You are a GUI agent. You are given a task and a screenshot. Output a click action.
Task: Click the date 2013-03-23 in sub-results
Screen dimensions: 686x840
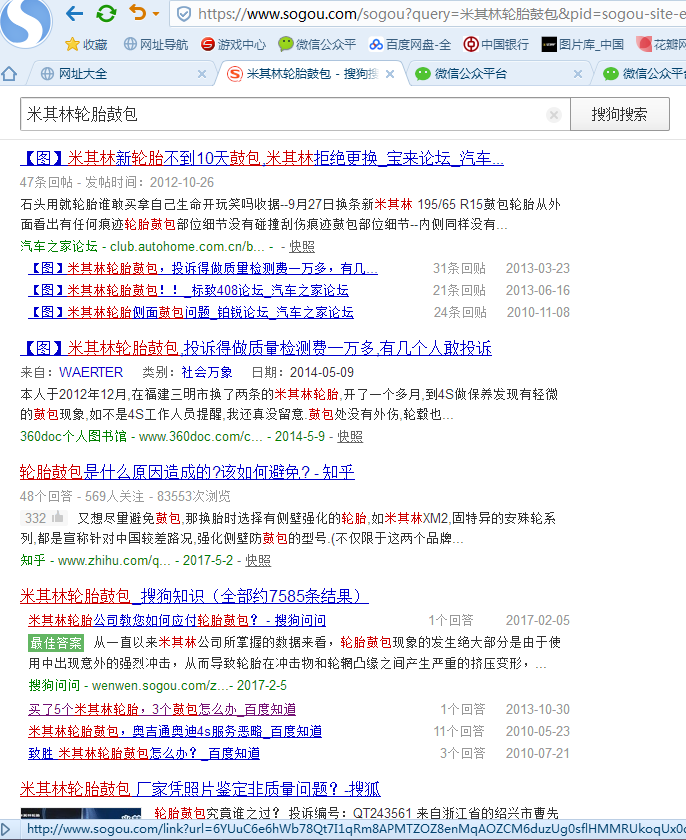click(x=538, y=268)
